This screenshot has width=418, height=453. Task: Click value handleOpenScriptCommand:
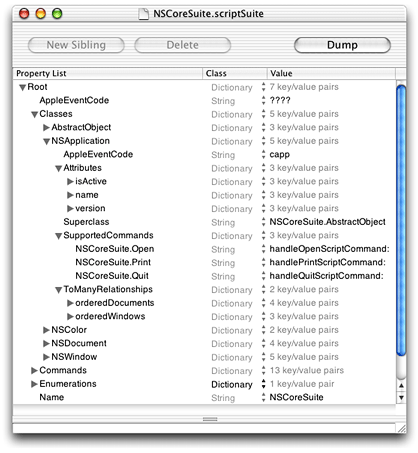pos(329,249)
